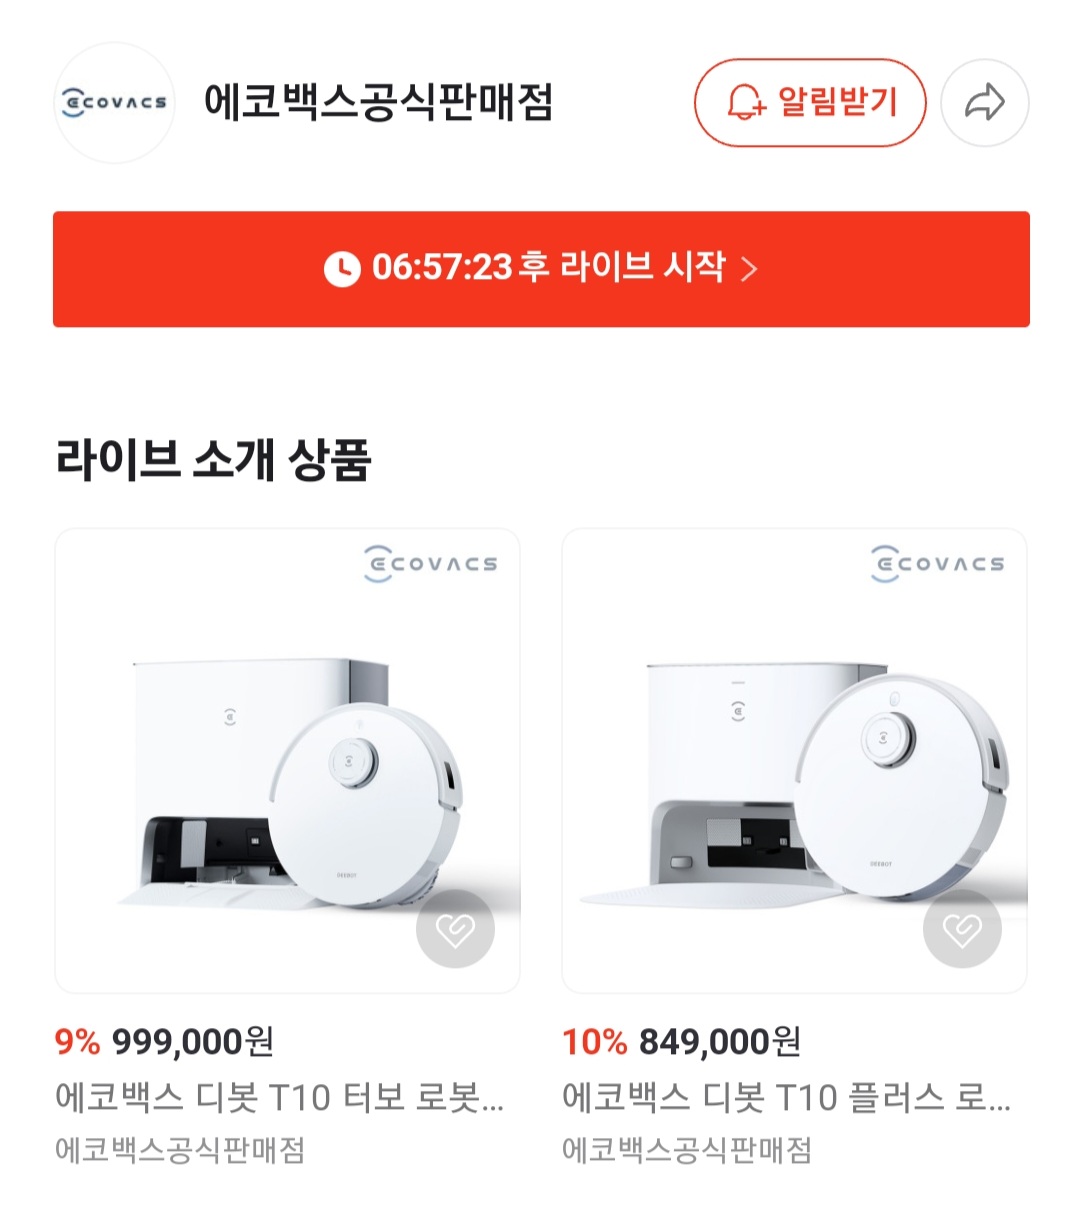Toggle wishlist heart on T10 플러스
This screenshot has width=1080, height=1228.
click(962, 929)
